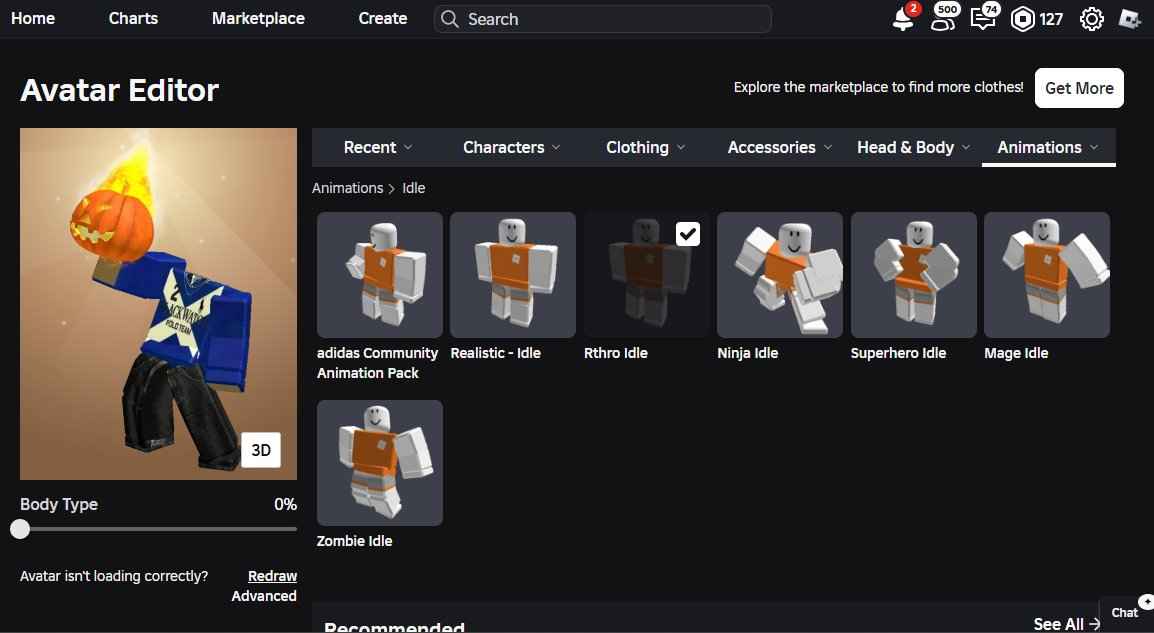Click the Roblox app icon top right
Screen dimensions: 1154x633
(1128, 18)
